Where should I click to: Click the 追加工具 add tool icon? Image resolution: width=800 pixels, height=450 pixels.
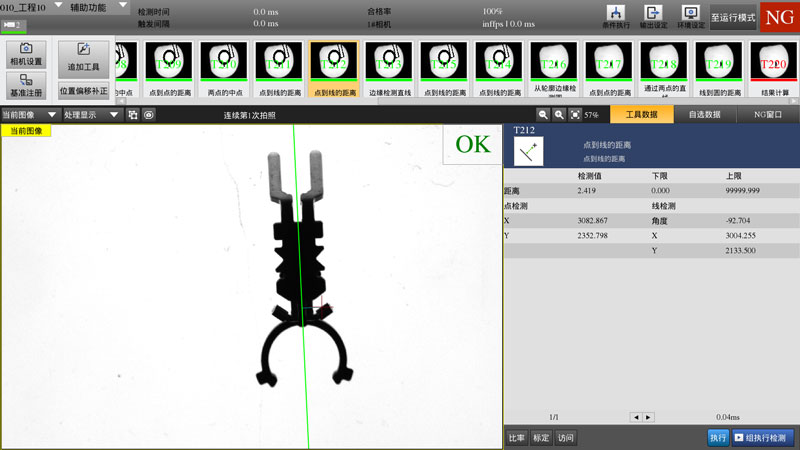point(83,55)
